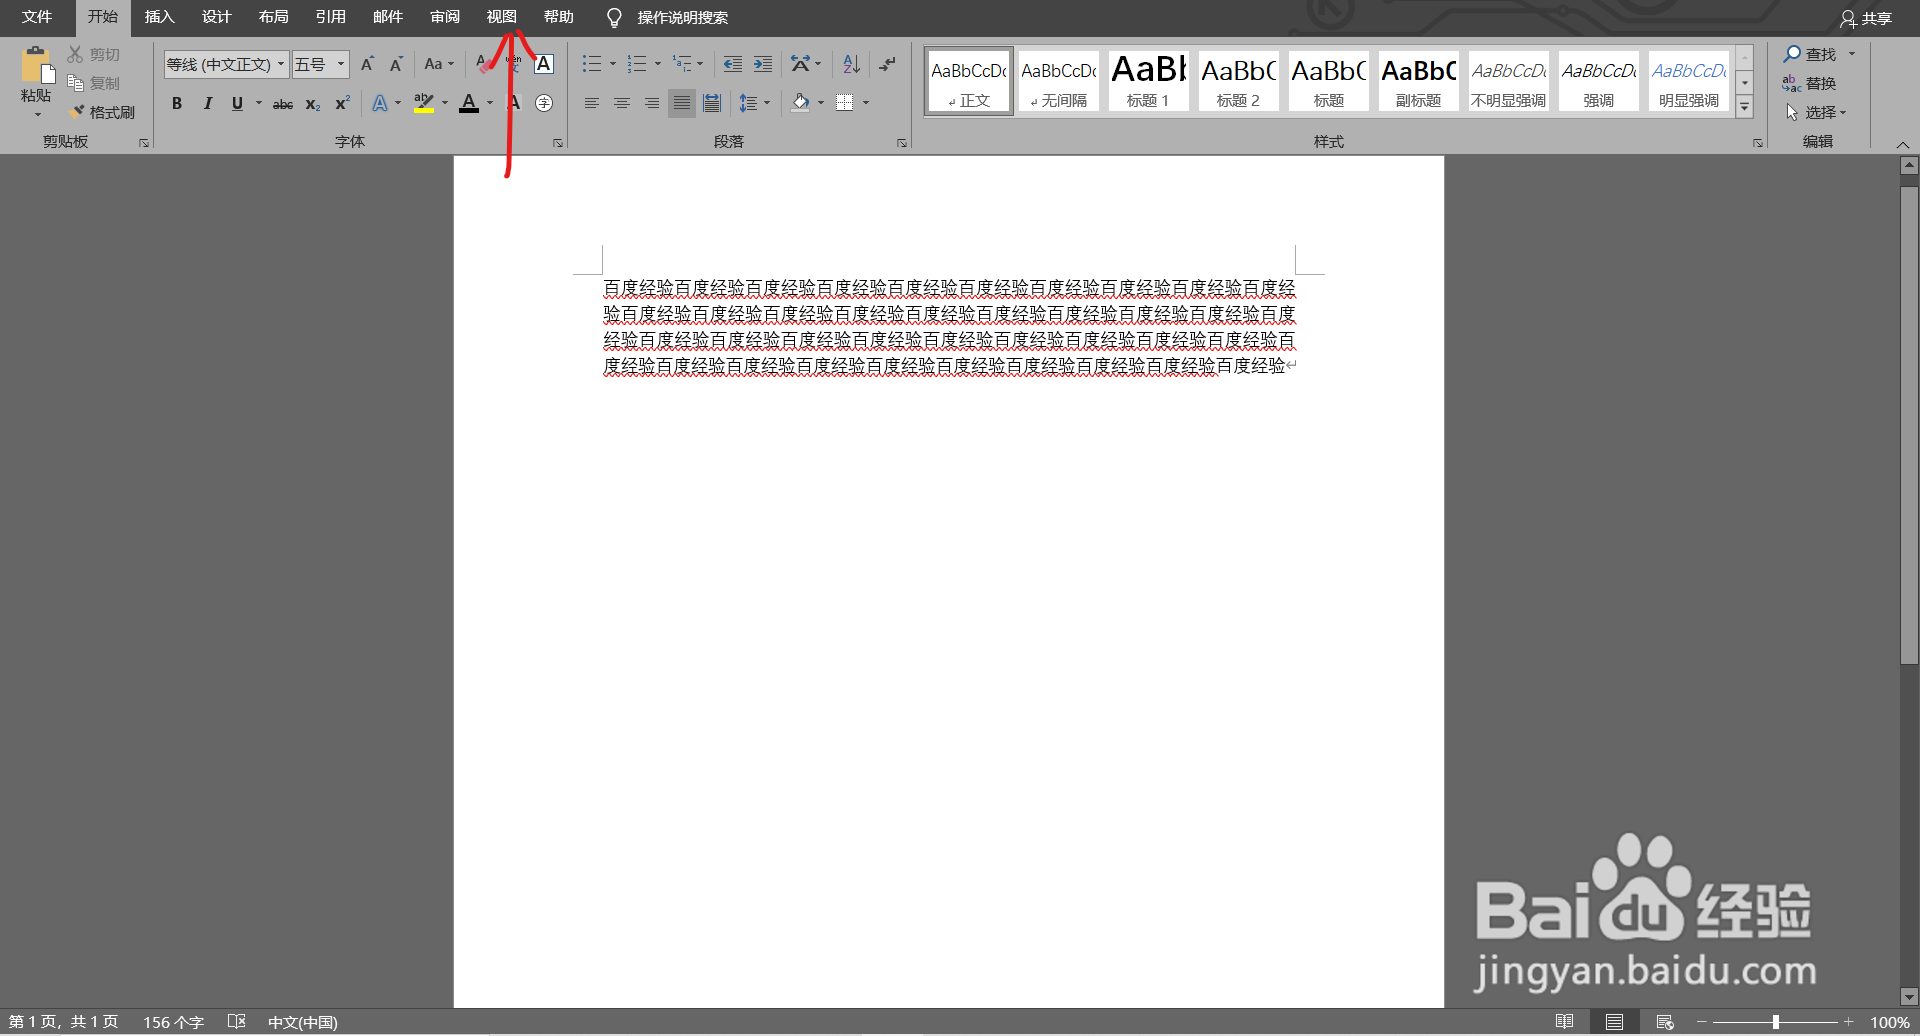Click the line spacing icon
Screen dimensions: 1920x1036
click(748, 103)
